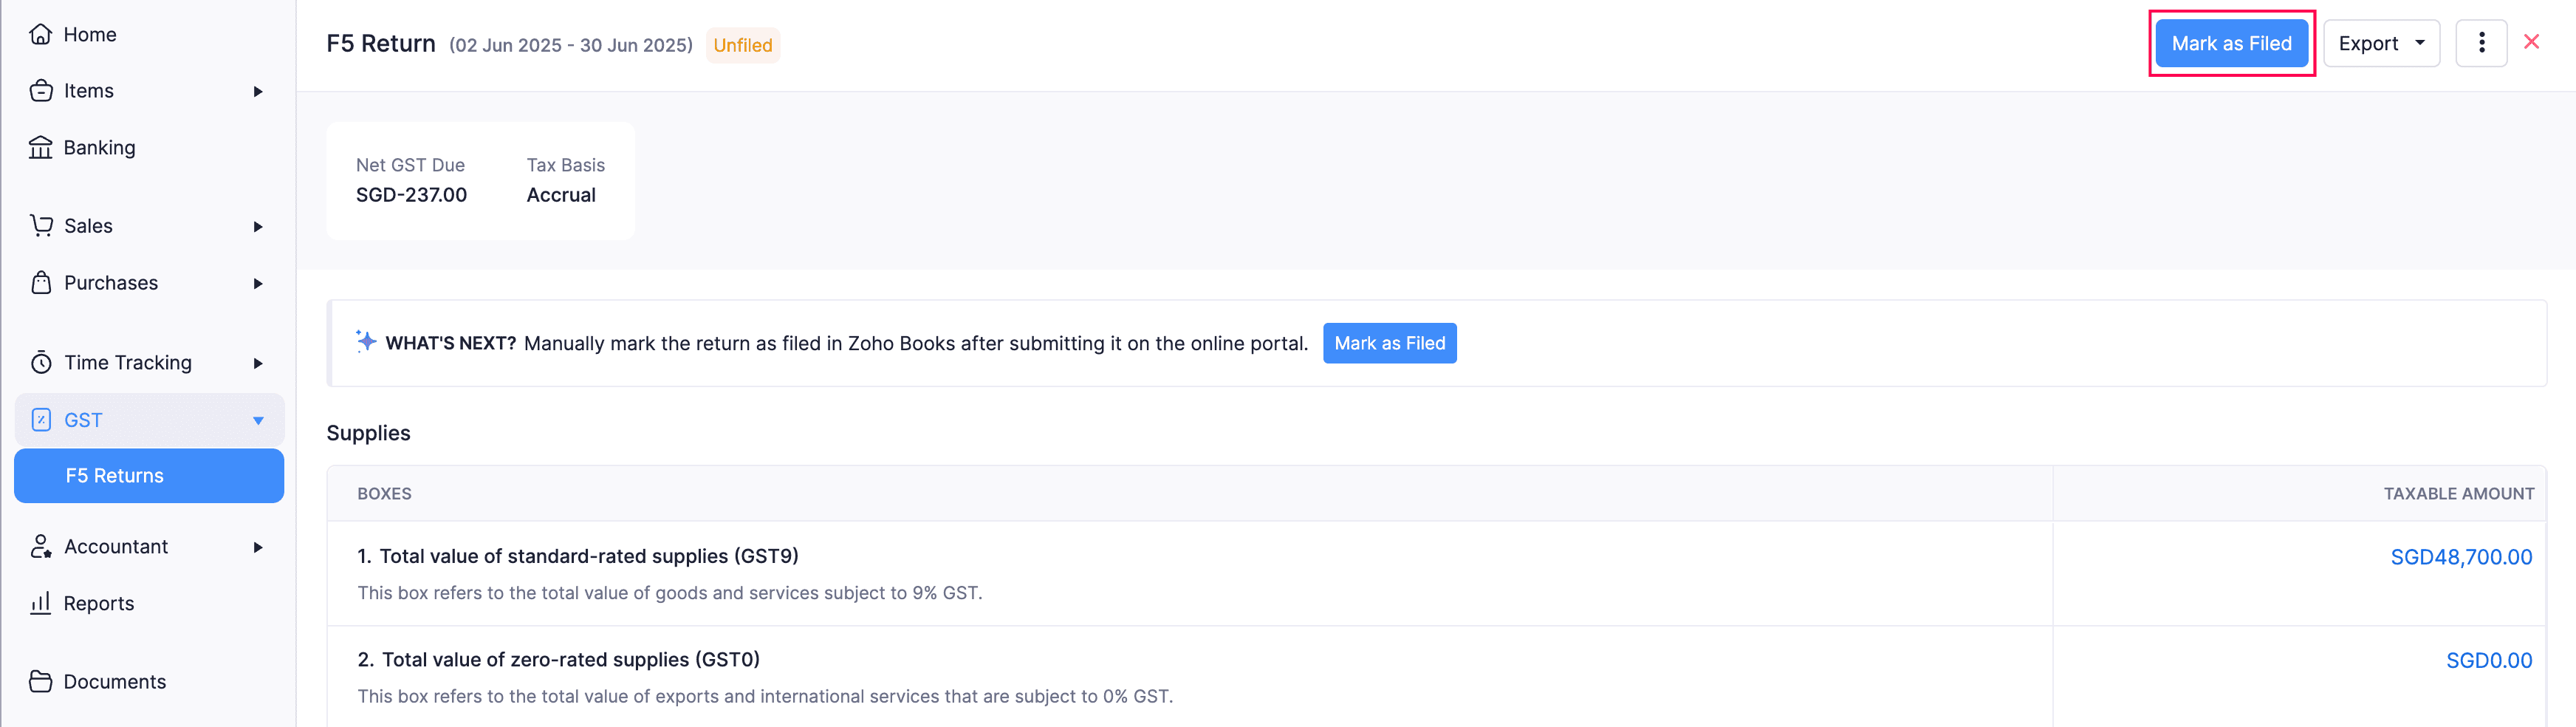The image size is (2576, 727).
Task: Collapse the GST section arrow
Action: coord(258,420)
